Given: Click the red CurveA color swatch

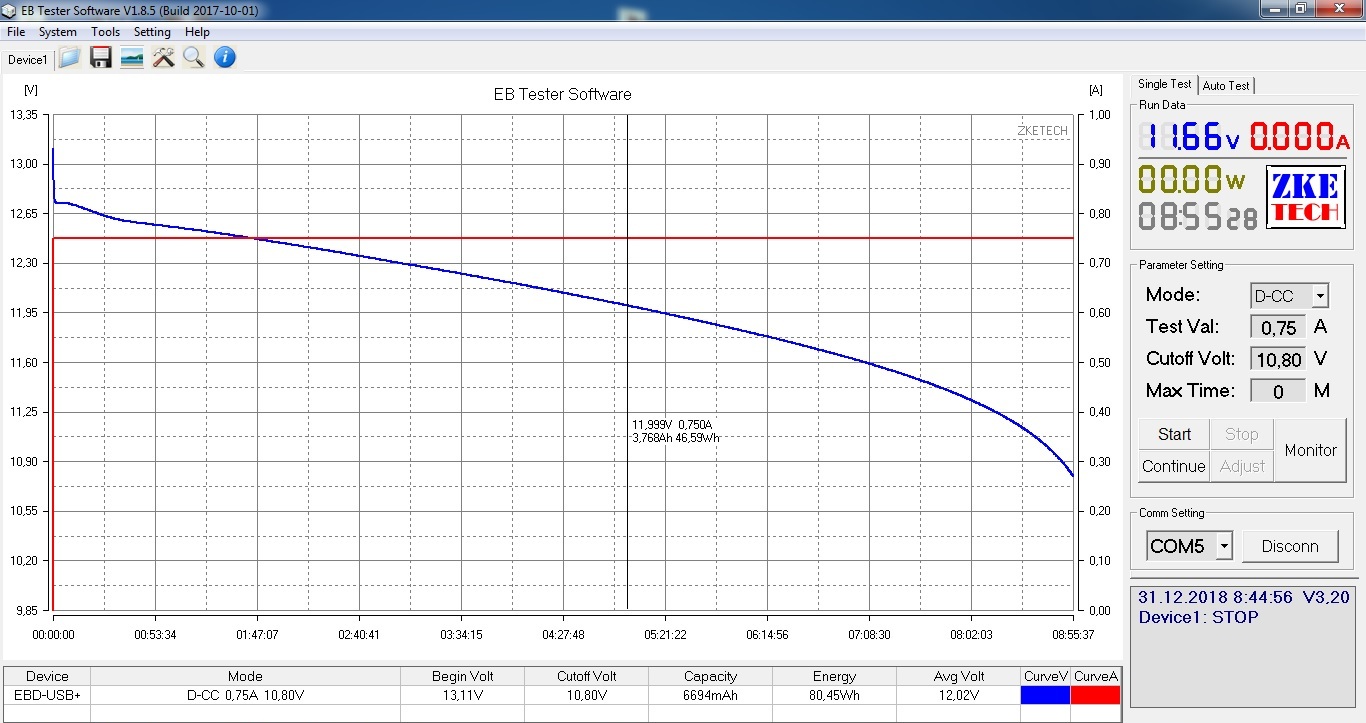Looking at the screenshot, I should click(x=1095, y=695).
